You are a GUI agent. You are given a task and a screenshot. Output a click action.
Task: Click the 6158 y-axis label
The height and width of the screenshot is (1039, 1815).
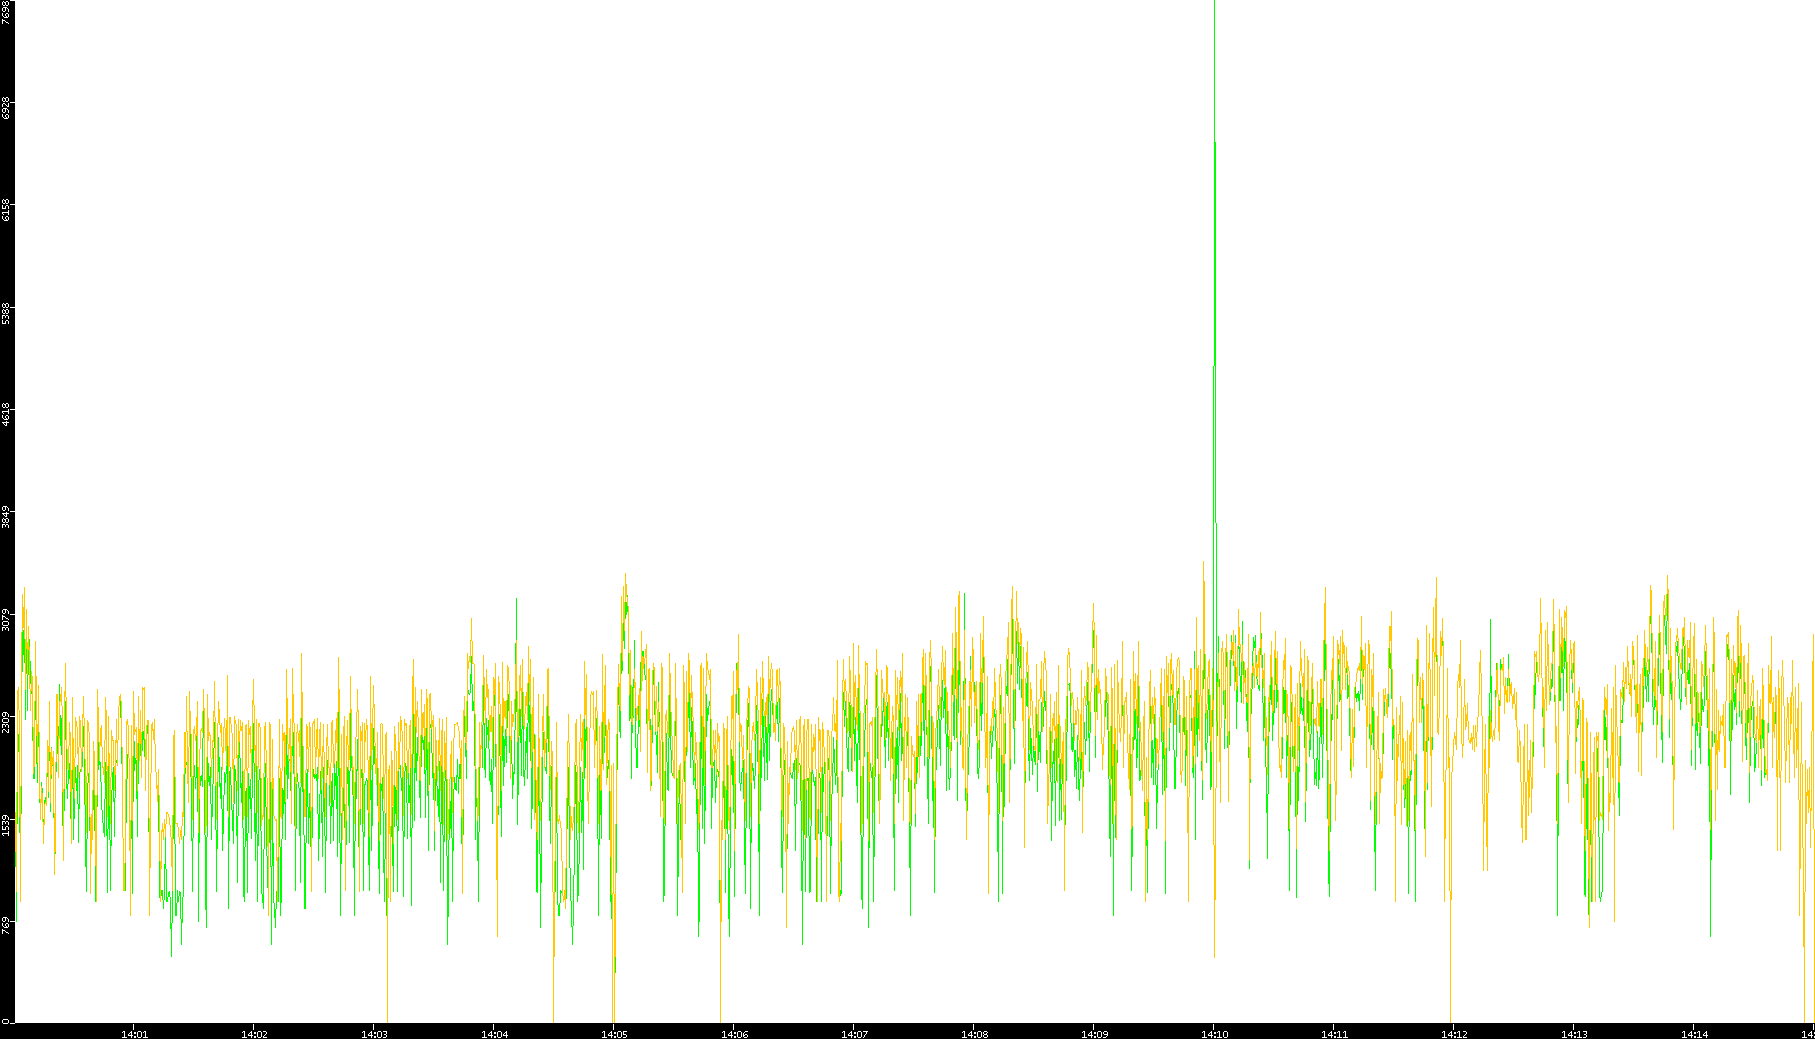(6, 210)
